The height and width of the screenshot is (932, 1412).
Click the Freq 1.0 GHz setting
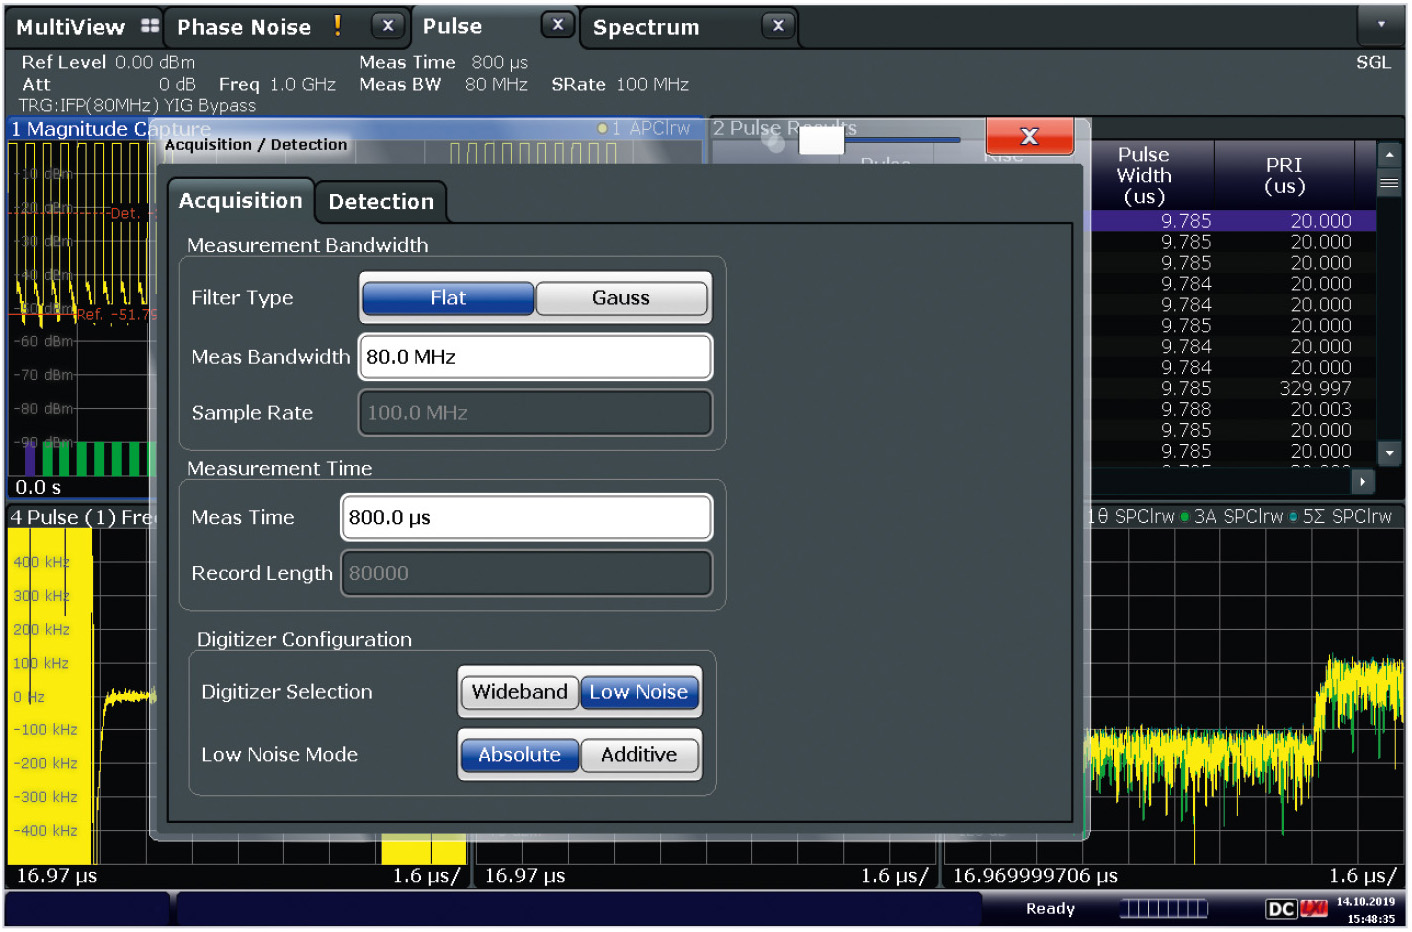click(277, 85)
